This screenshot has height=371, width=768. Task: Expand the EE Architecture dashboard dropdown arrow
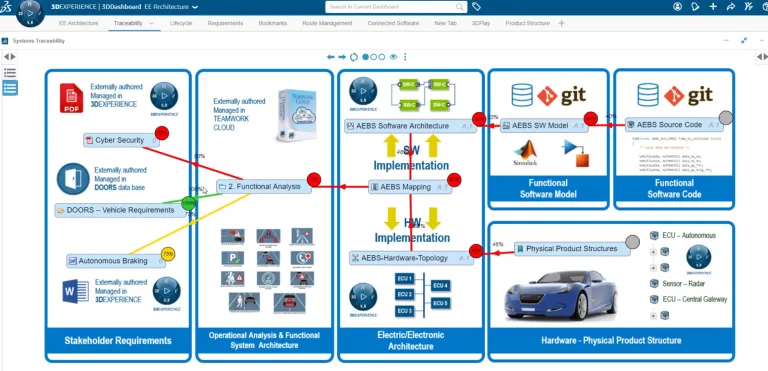coord(195,7)
